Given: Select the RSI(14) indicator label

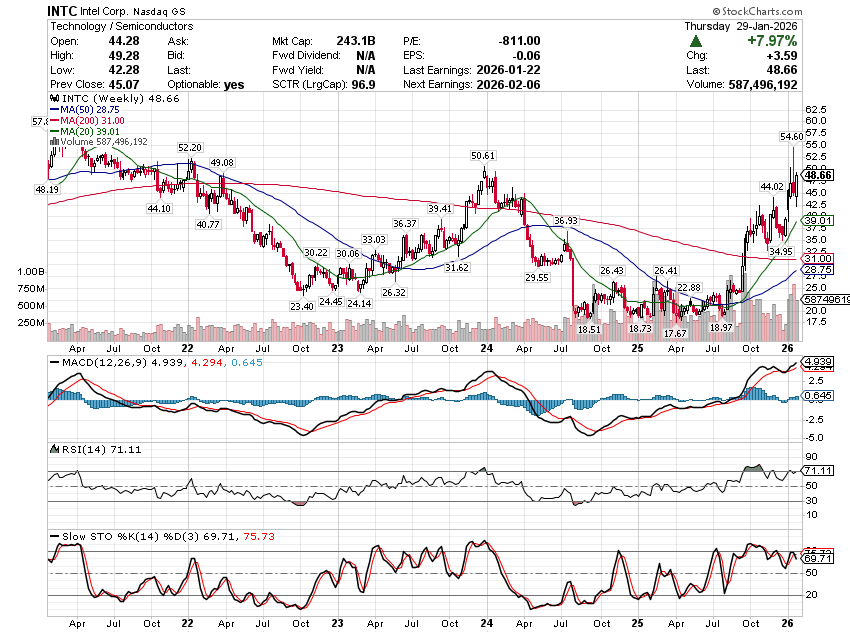Looking at the screenshot, I should [76, 449].
